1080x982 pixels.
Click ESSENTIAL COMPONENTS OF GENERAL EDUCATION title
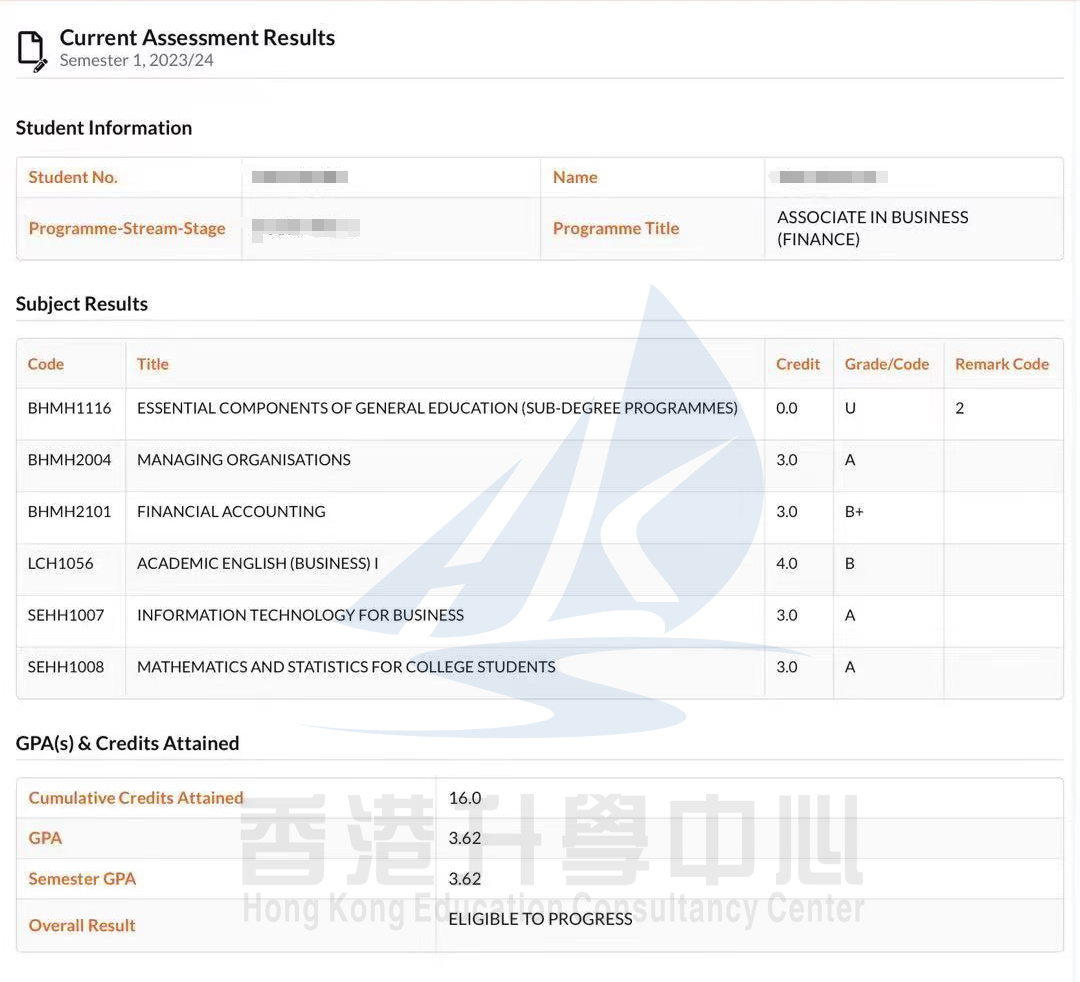(437, 408)
